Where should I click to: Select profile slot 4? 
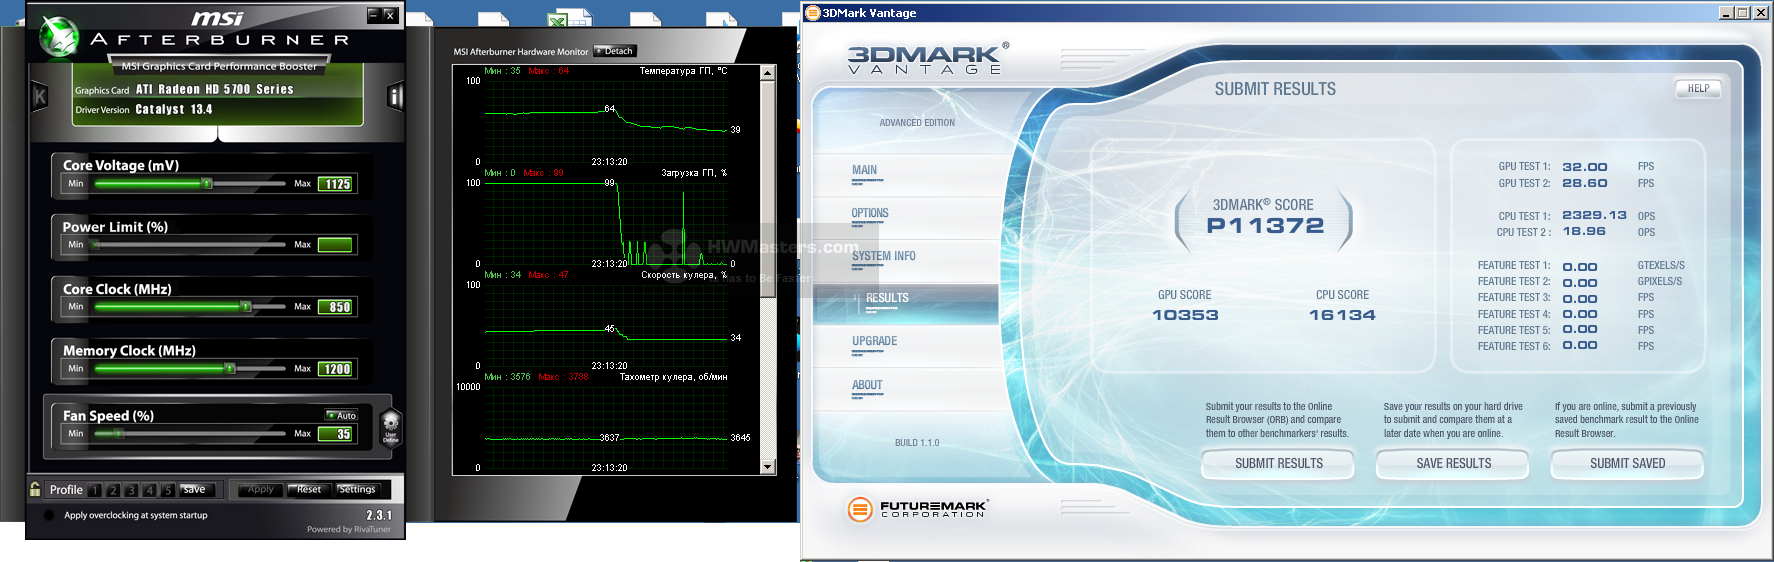(150, 490)
